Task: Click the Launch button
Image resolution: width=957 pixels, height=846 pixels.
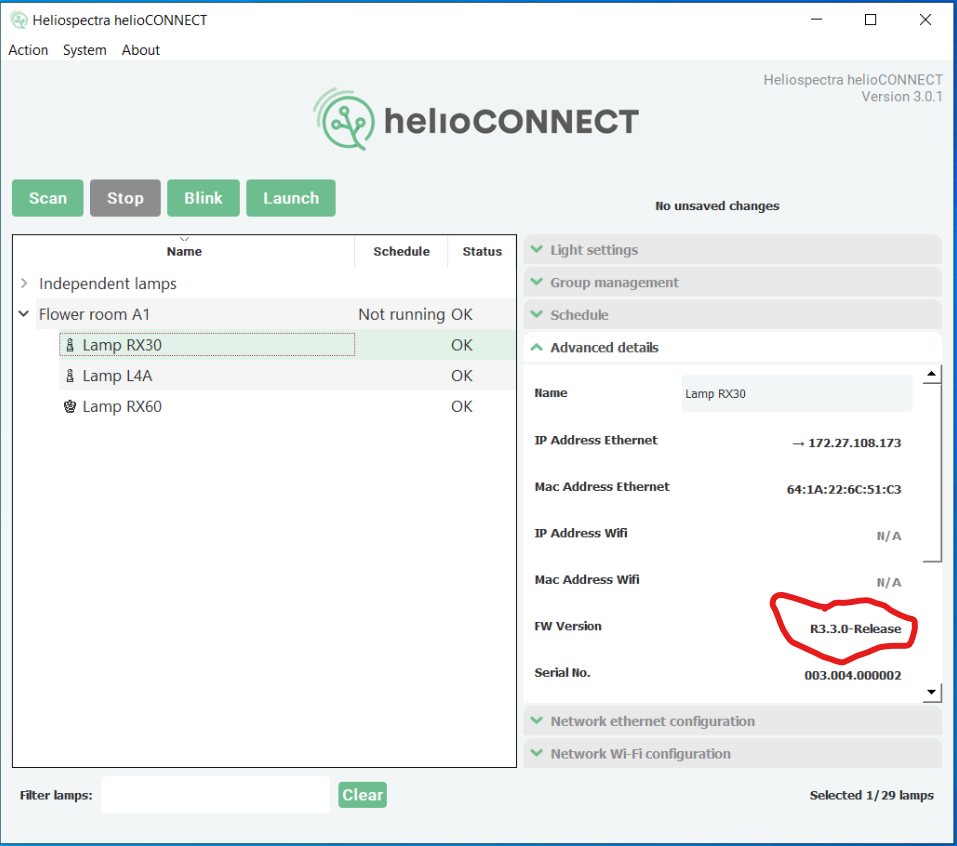Action: tap(291, 198)
